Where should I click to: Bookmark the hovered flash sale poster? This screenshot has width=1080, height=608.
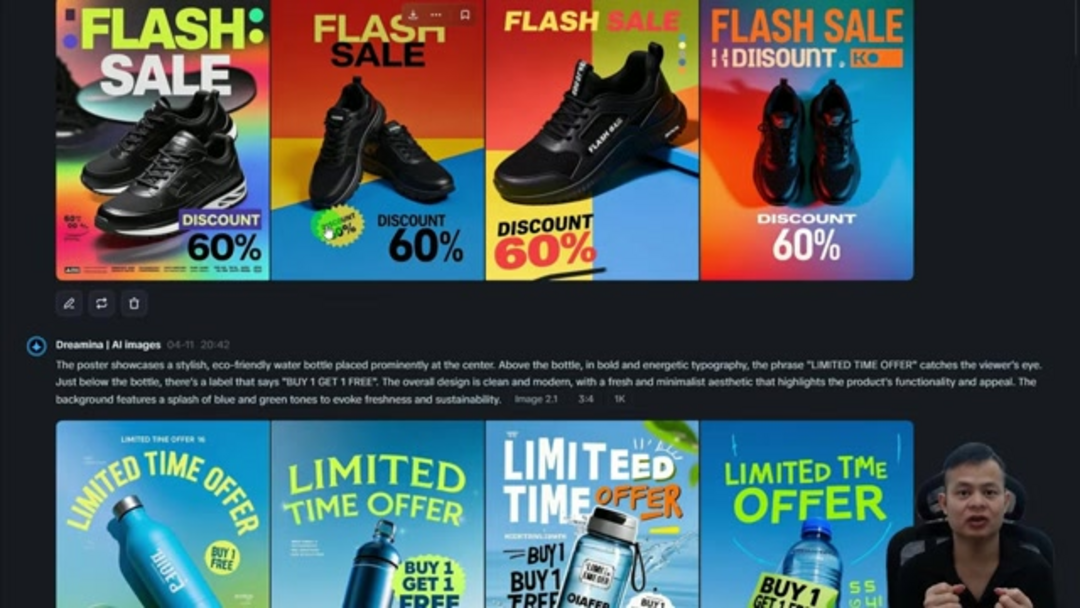pos(465,14)
